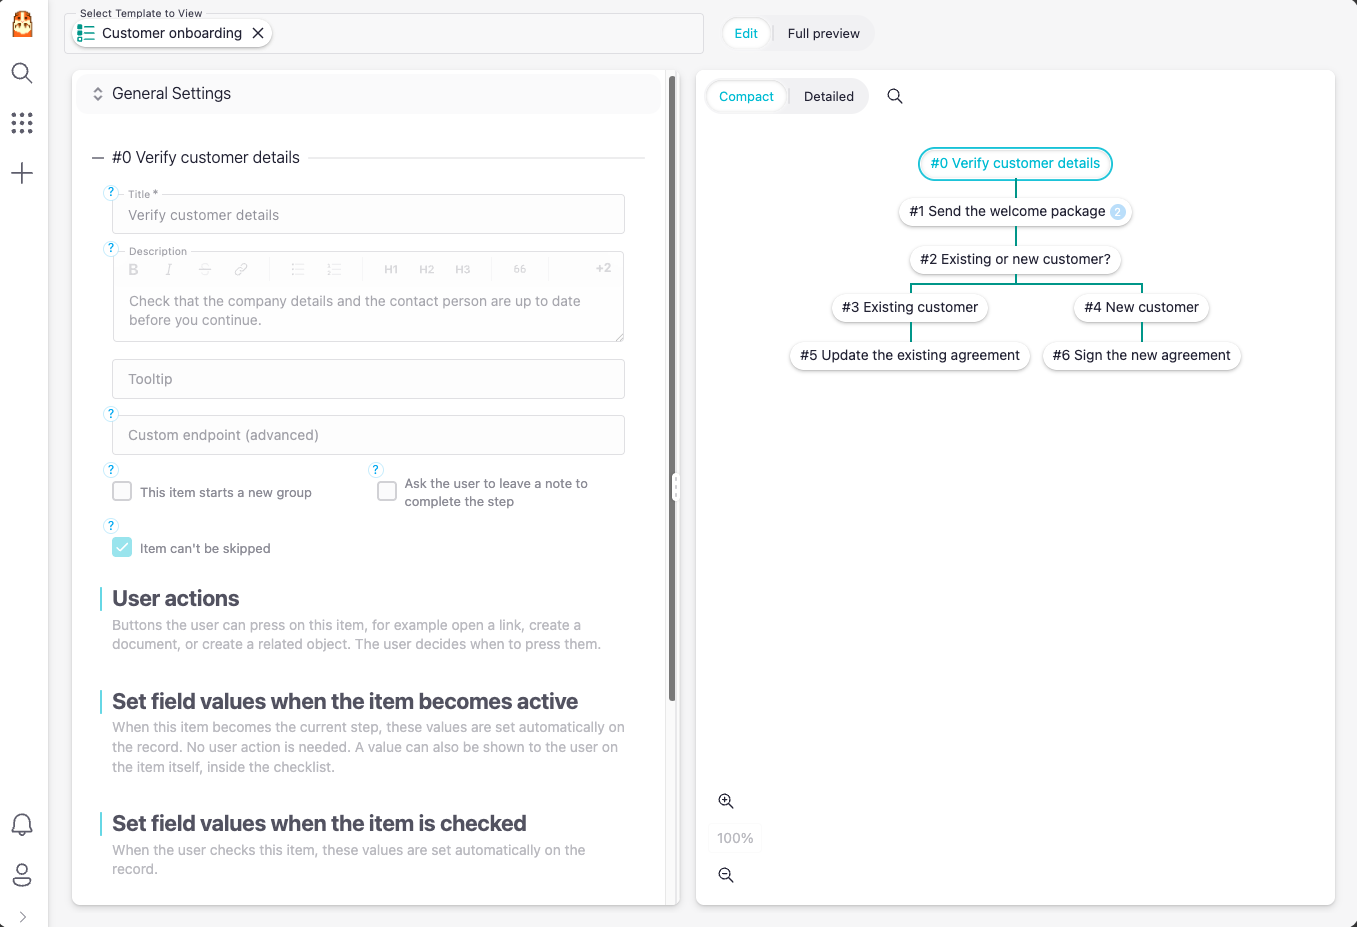Toggle italic formatting in Description
1357x927 pixels.
(169, 269)
